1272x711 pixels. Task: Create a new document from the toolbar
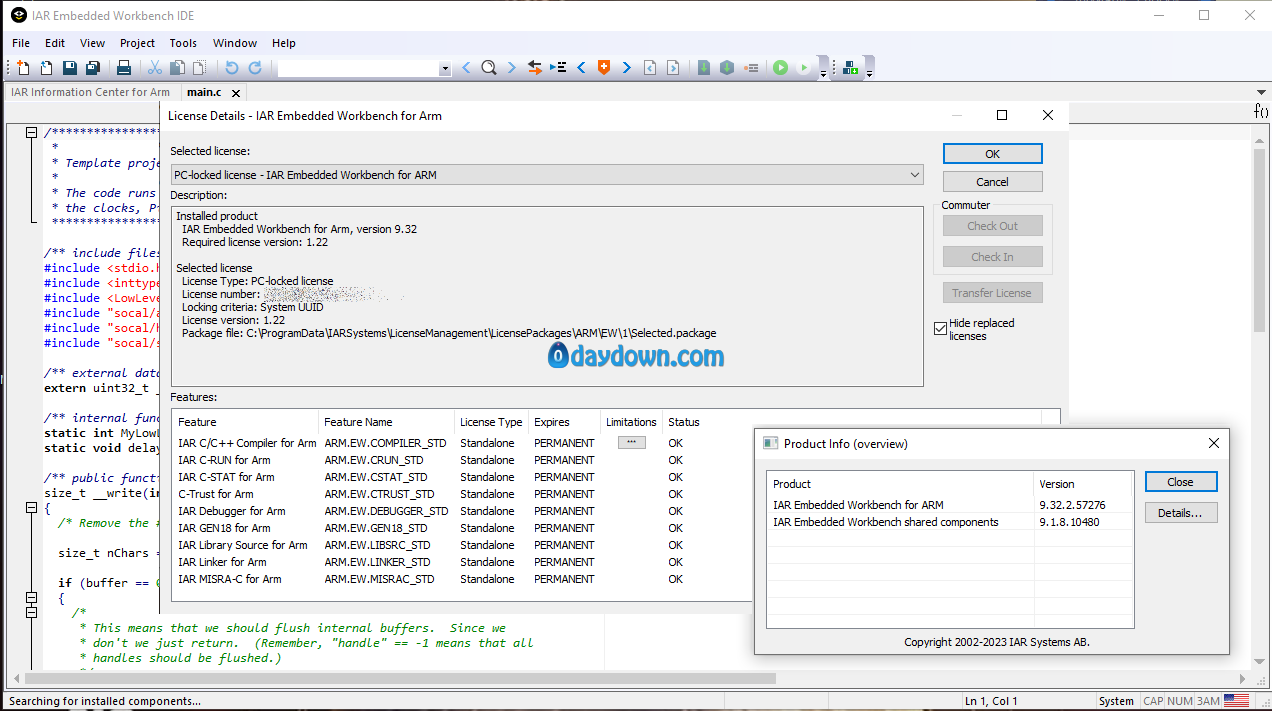click(x=24, y=68)
